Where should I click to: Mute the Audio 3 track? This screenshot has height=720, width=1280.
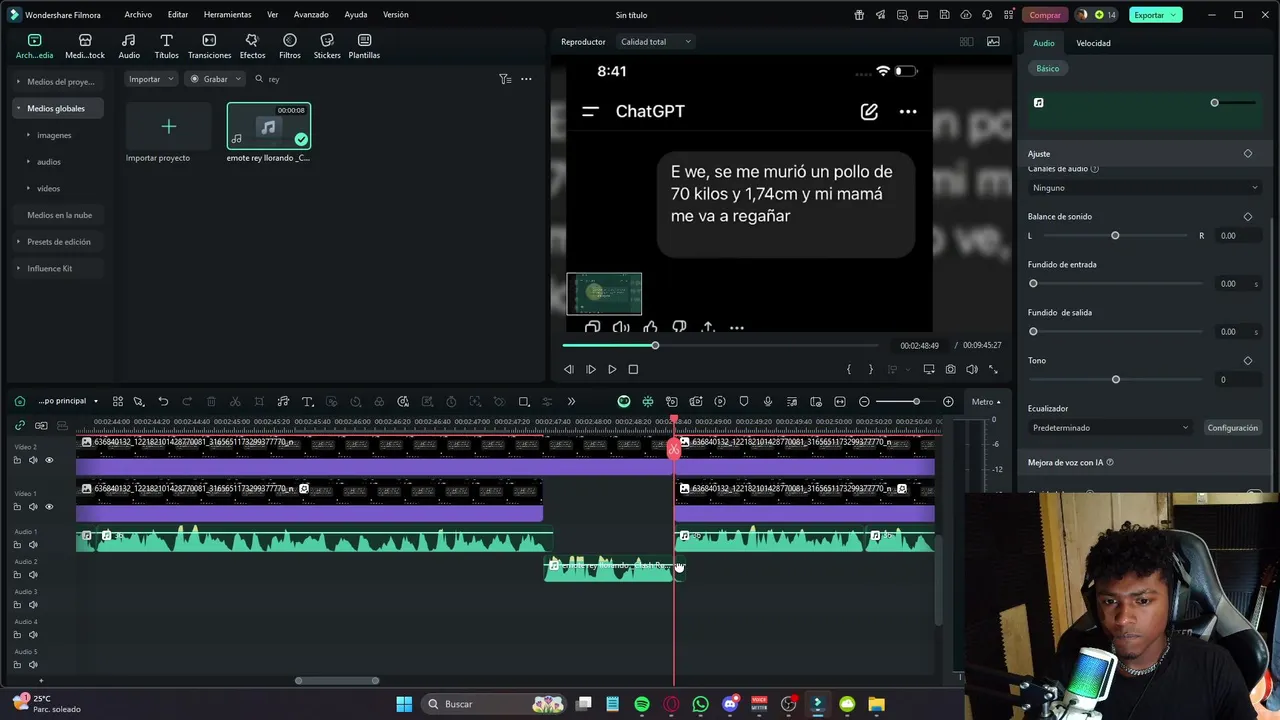point(33,605)
